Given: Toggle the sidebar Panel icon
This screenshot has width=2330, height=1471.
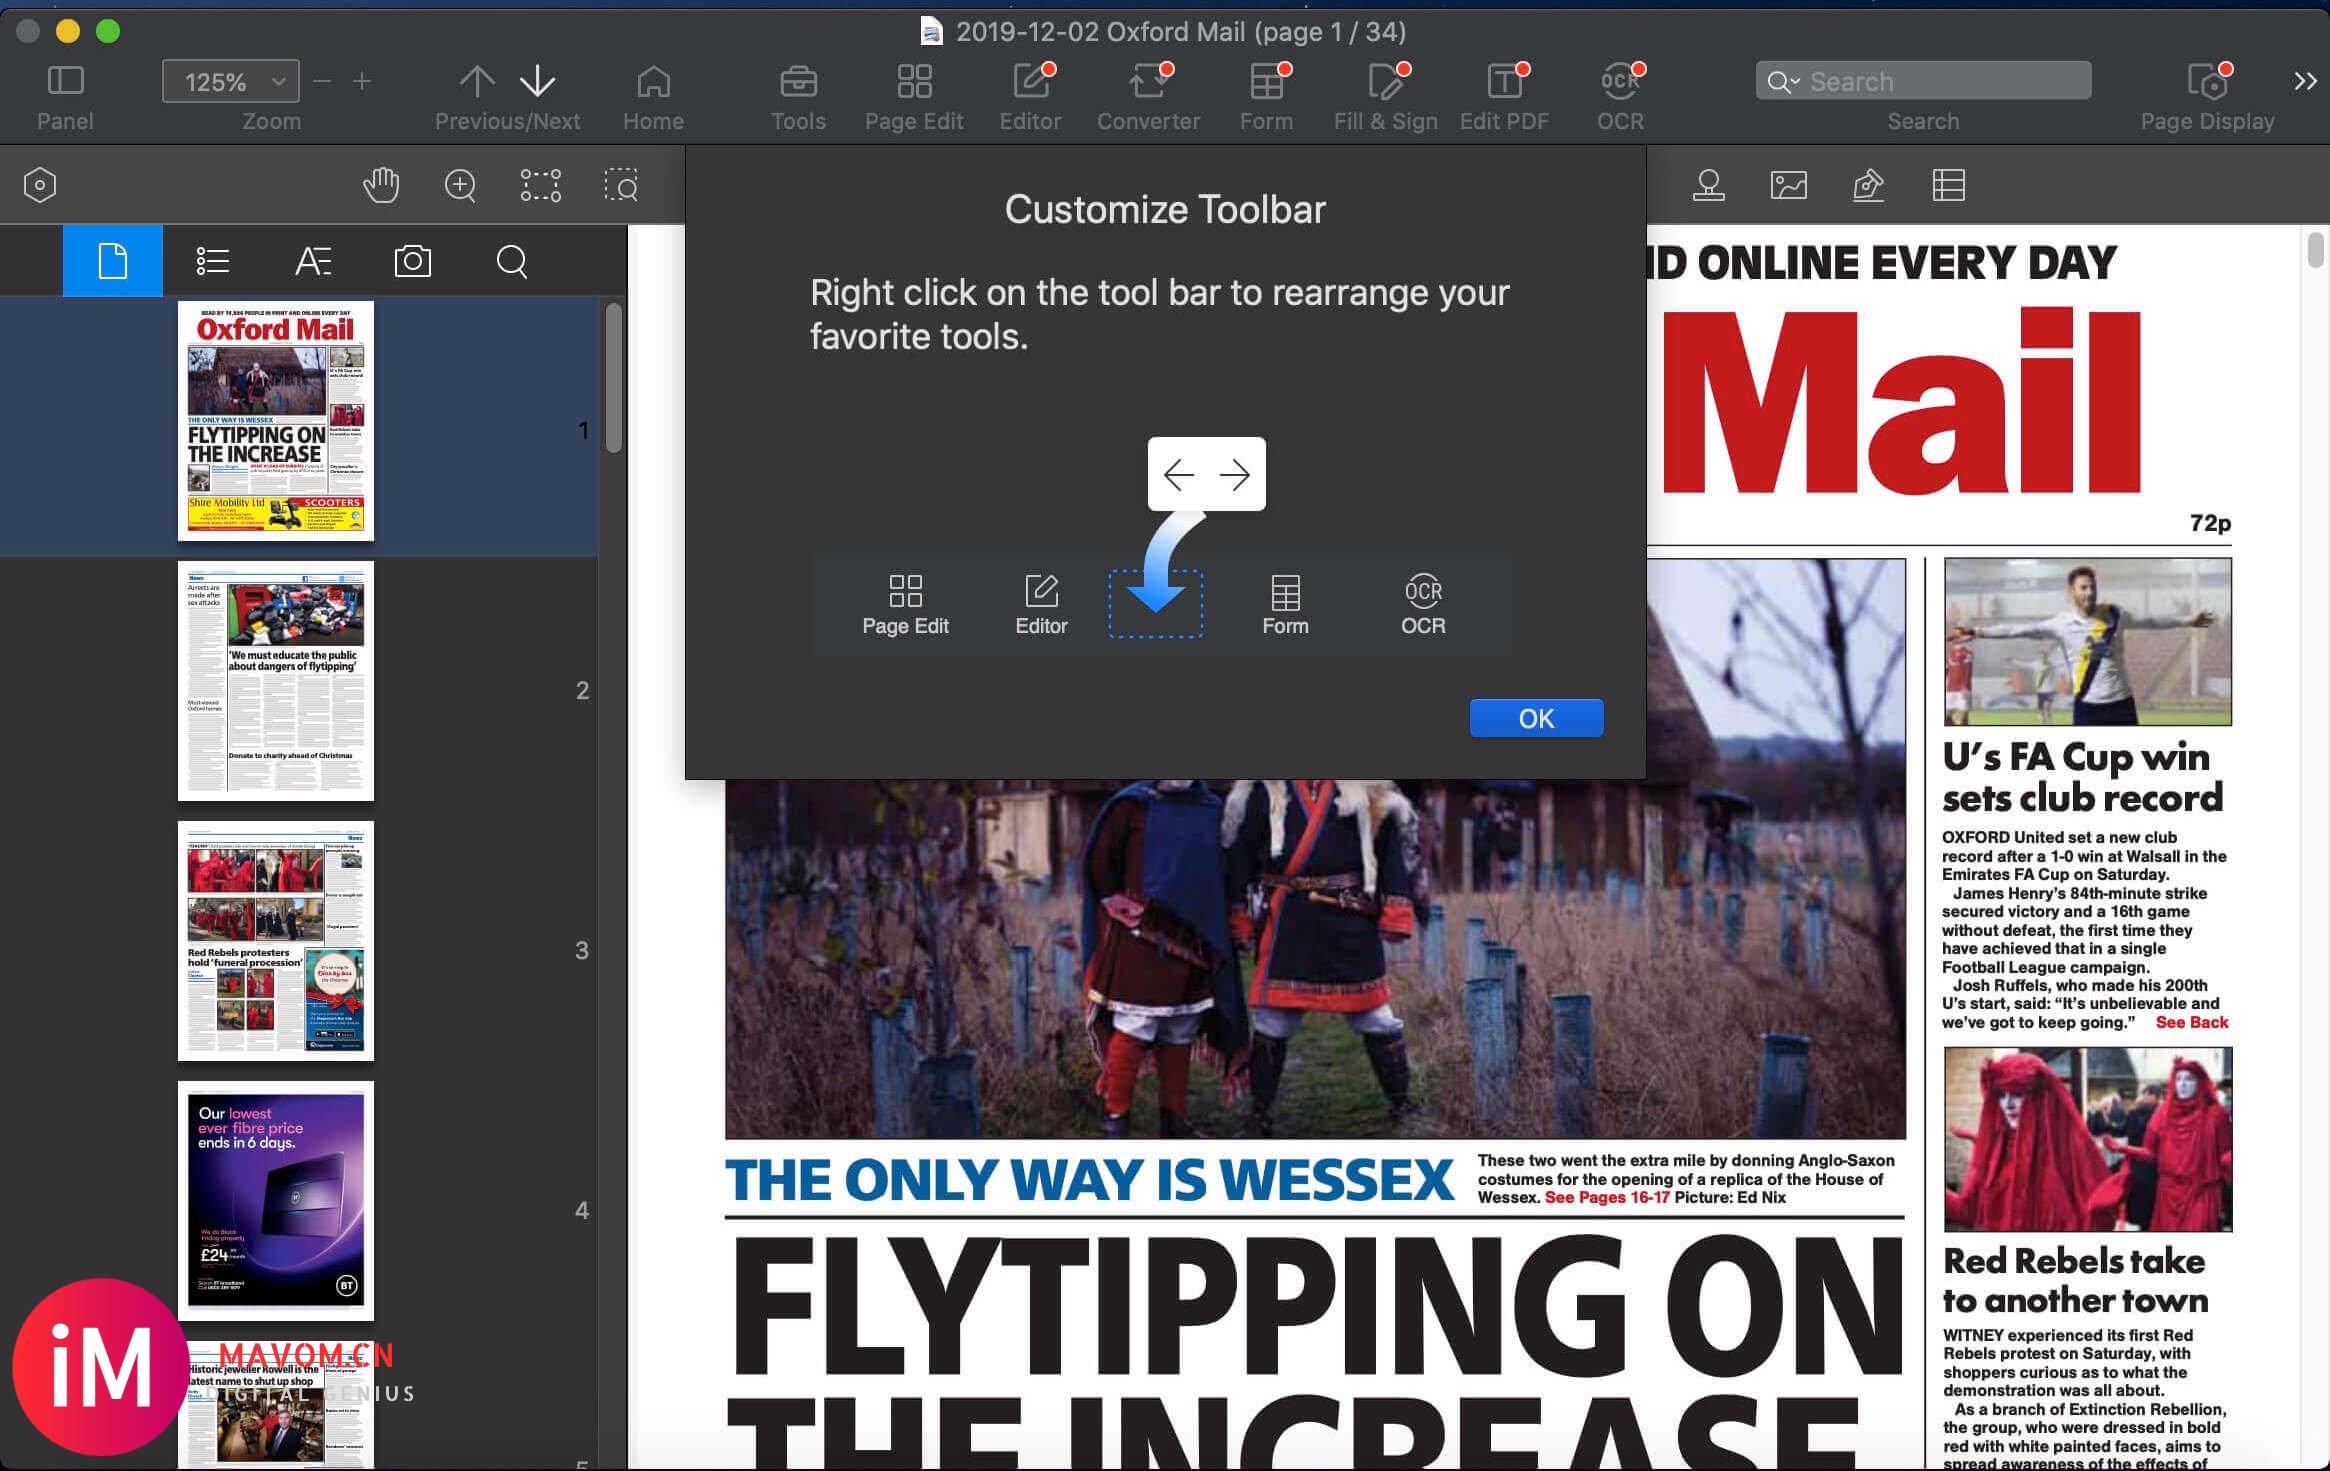Looking at the screenshot, I should point(65,81).
